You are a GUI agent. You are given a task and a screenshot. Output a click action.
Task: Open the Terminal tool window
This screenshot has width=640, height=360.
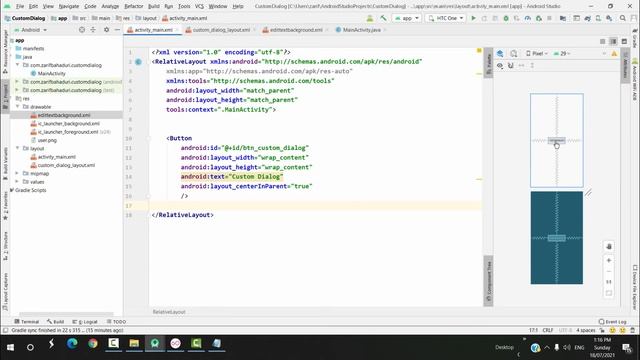click(27, 322)
